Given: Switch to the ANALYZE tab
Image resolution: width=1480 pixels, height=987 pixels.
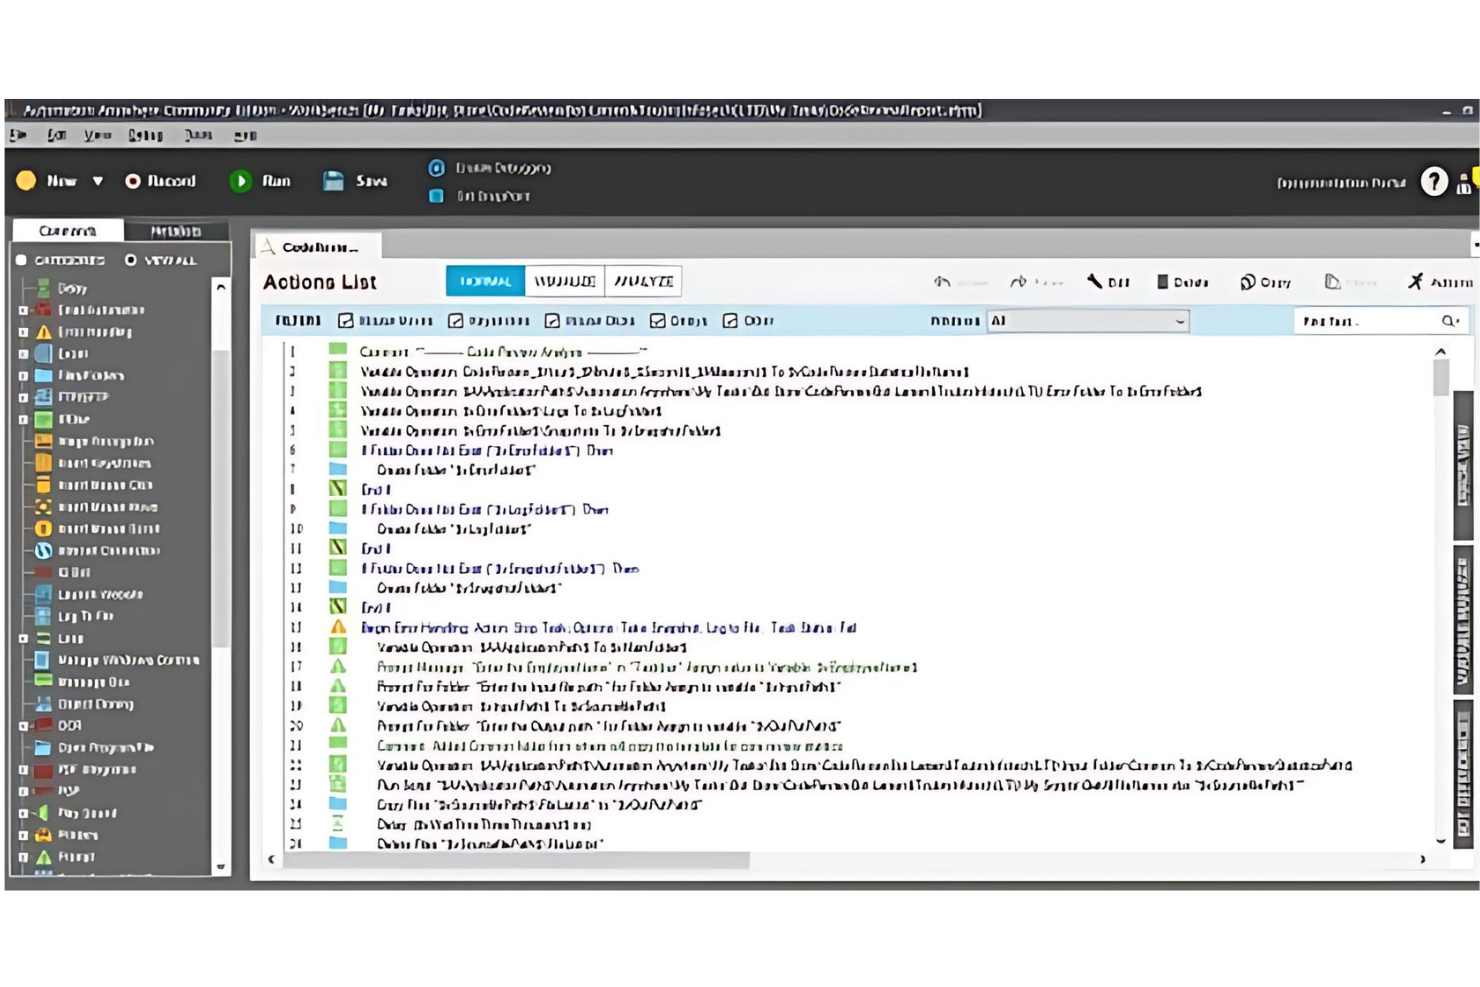Looking at the screenshot, I should (x=643, y=281).
